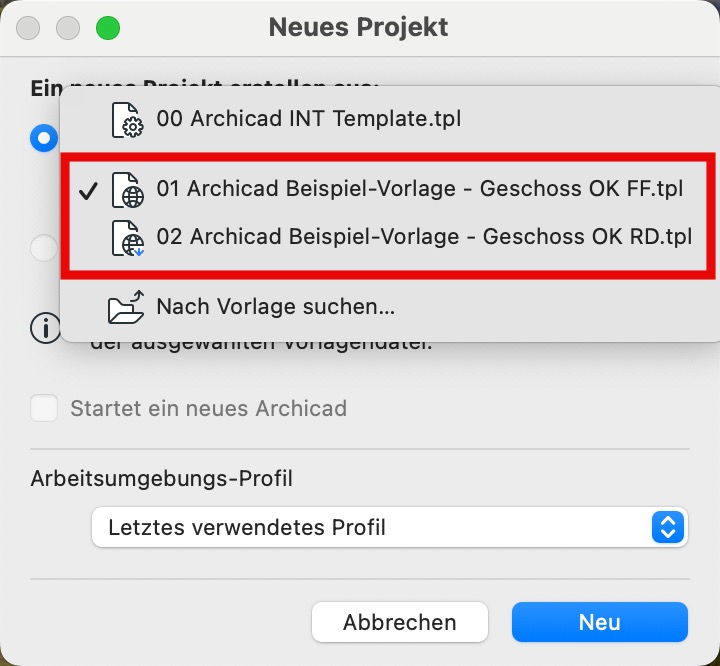Click the checkmark next to template 01
Screen dimensions: 720x666
pos(88,191)
